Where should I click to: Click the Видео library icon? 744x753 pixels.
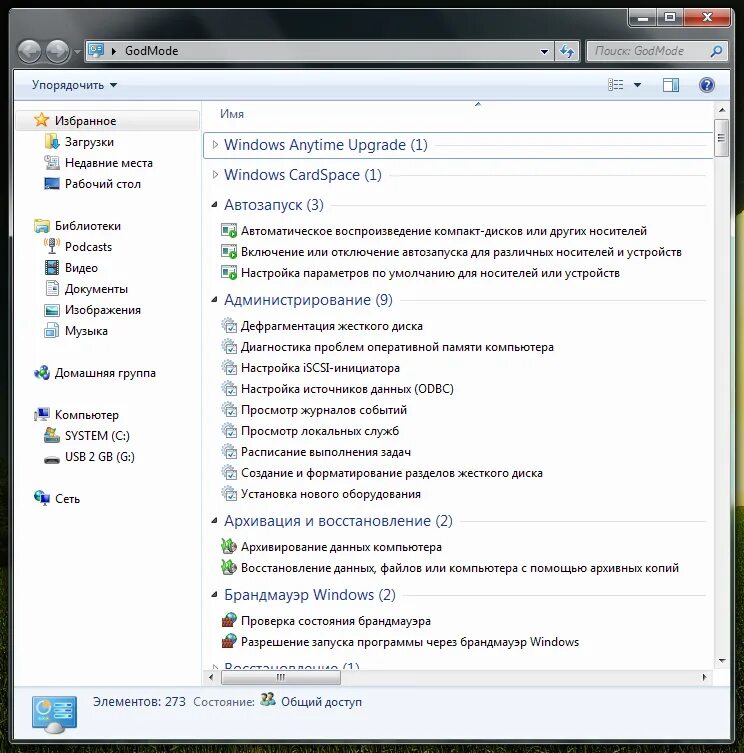pyautogui.click(x=52, y=267)
